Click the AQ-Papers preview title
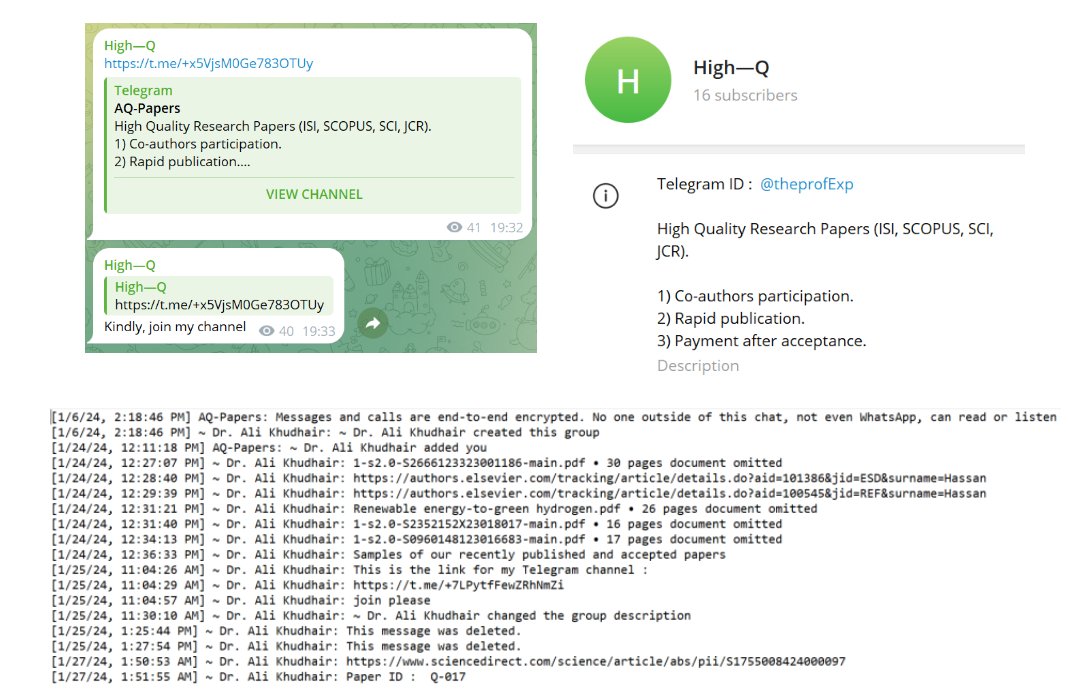The image size is (1069, 693). [147, 108]
